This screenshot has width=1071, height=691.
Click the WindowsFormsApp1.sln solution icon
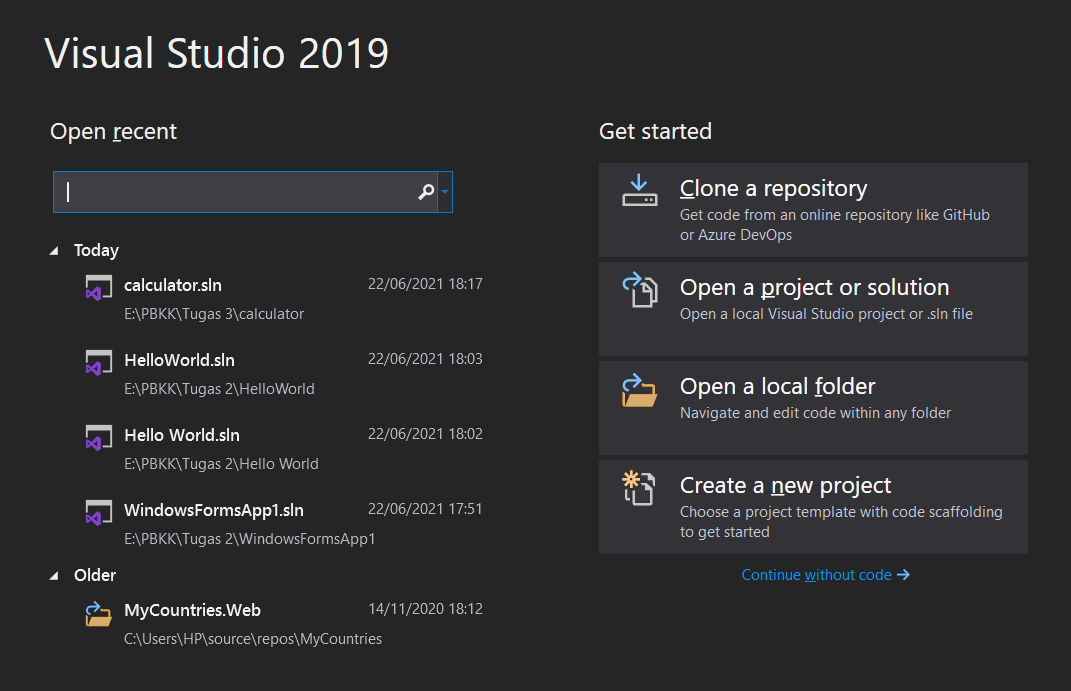98,512
